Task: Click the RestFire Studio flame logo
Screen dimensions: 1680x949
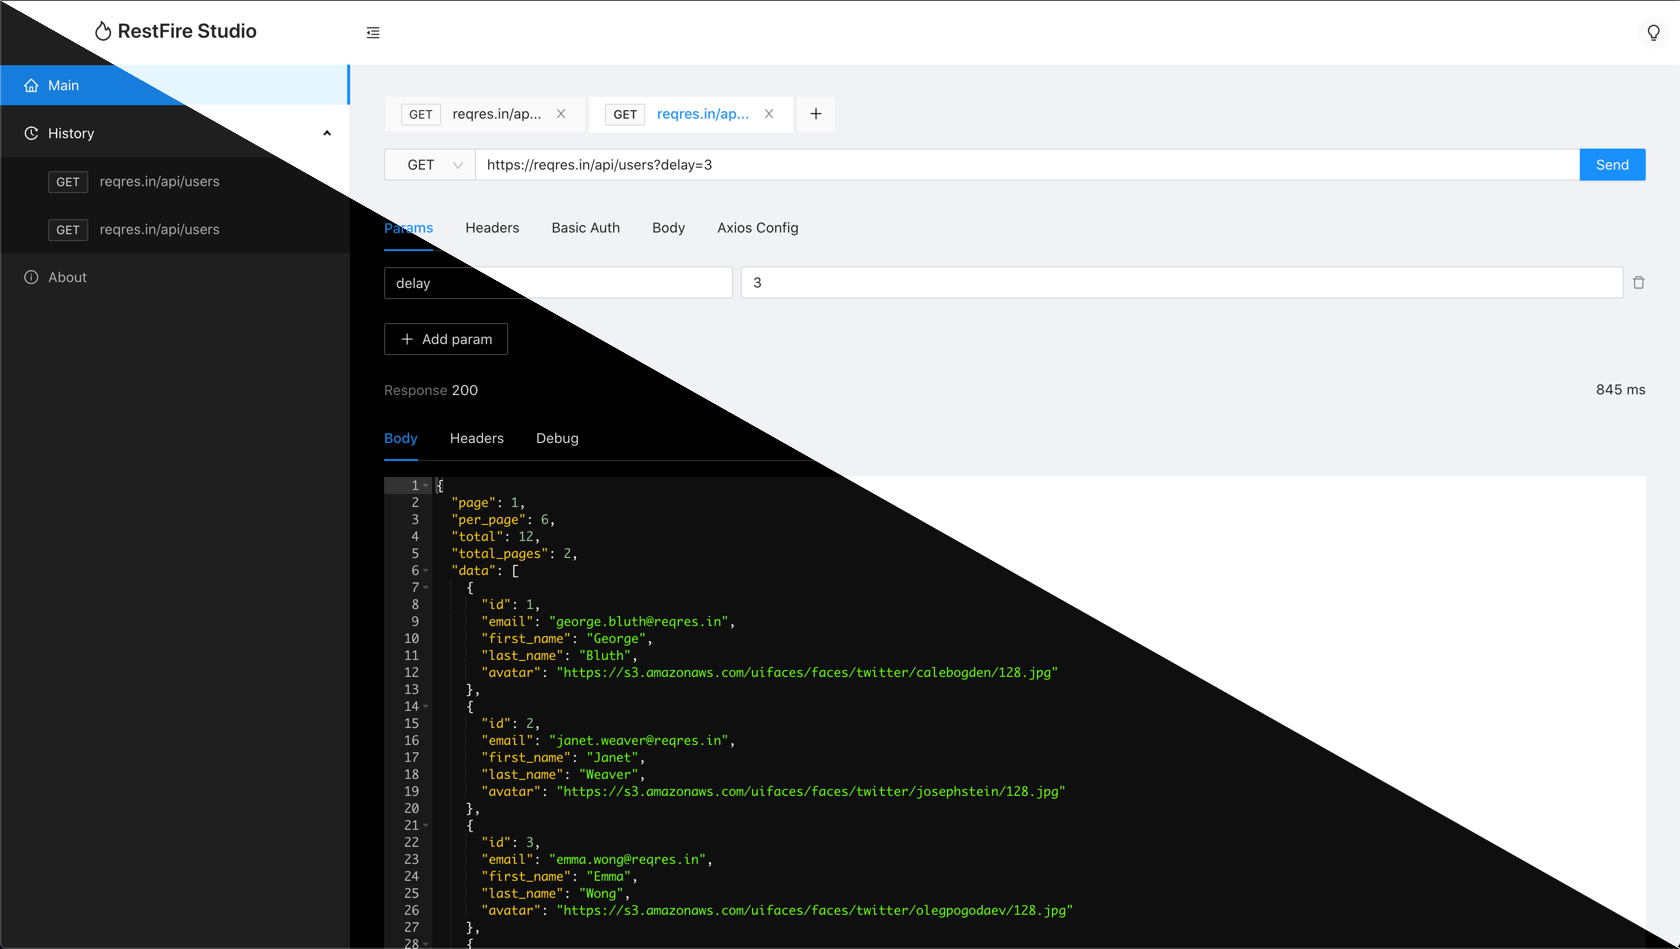Action: pos(102,31)
